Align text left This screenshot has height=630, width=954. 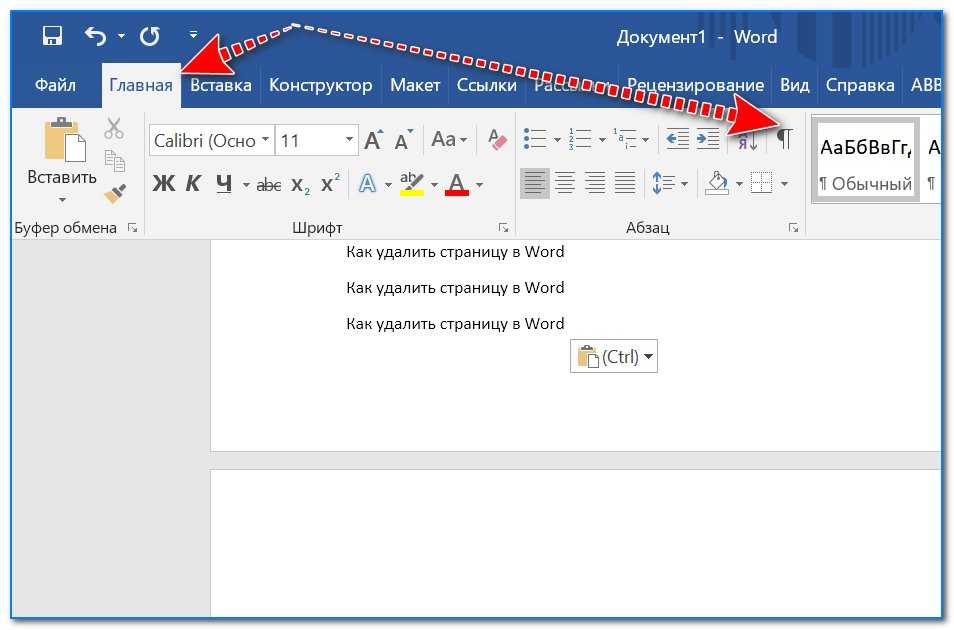pos(535,183)
